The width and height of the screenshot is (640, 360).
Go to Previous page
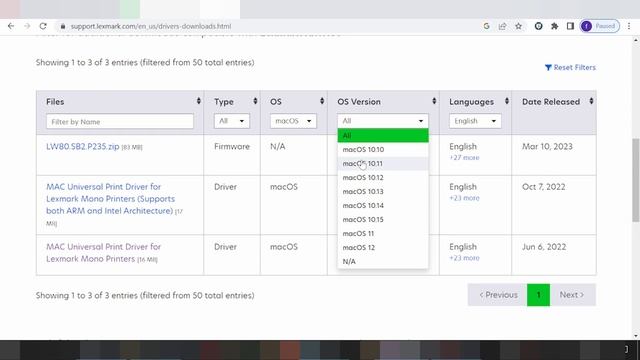pos(498,295)
